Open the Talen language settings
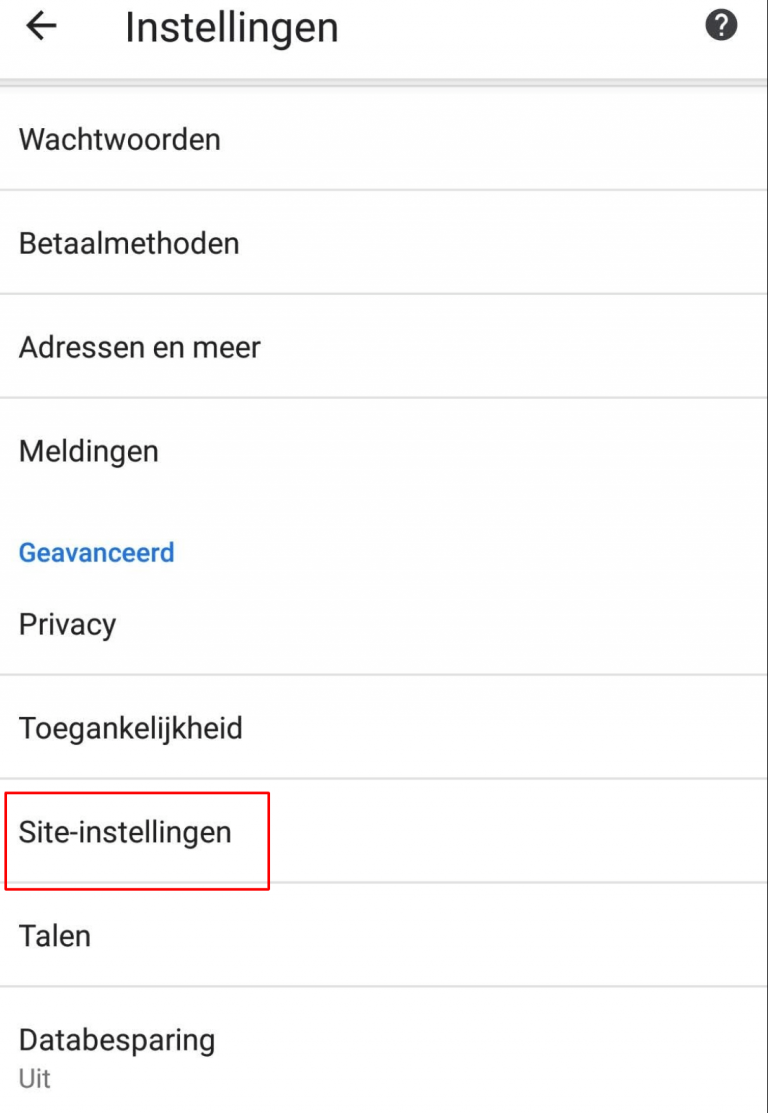The height and width of the screenshot is (1113, 768). point(53,936)
